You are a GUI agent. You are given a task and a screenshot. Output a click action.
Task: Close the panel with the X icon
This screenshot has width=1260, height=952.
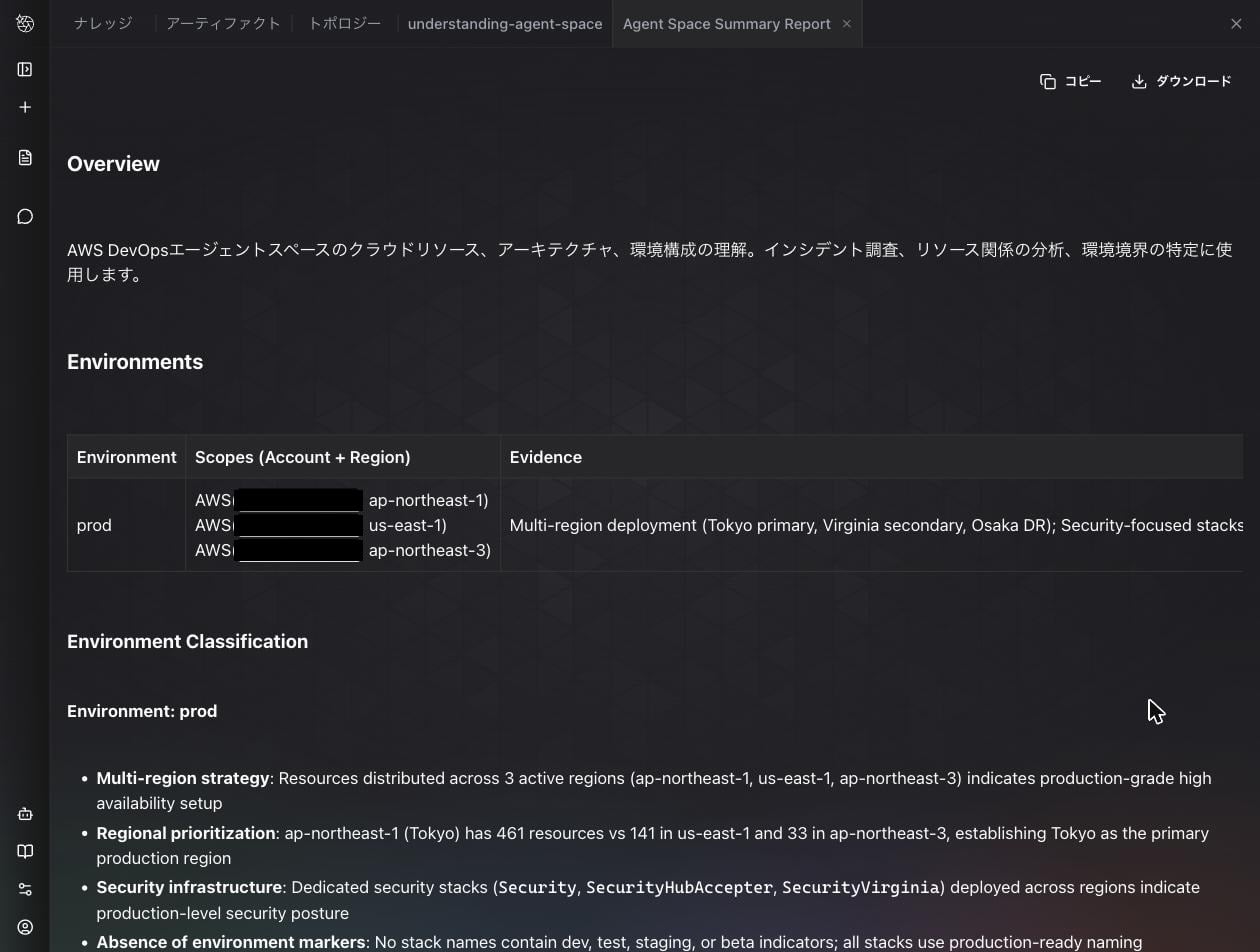(1236, 24)
